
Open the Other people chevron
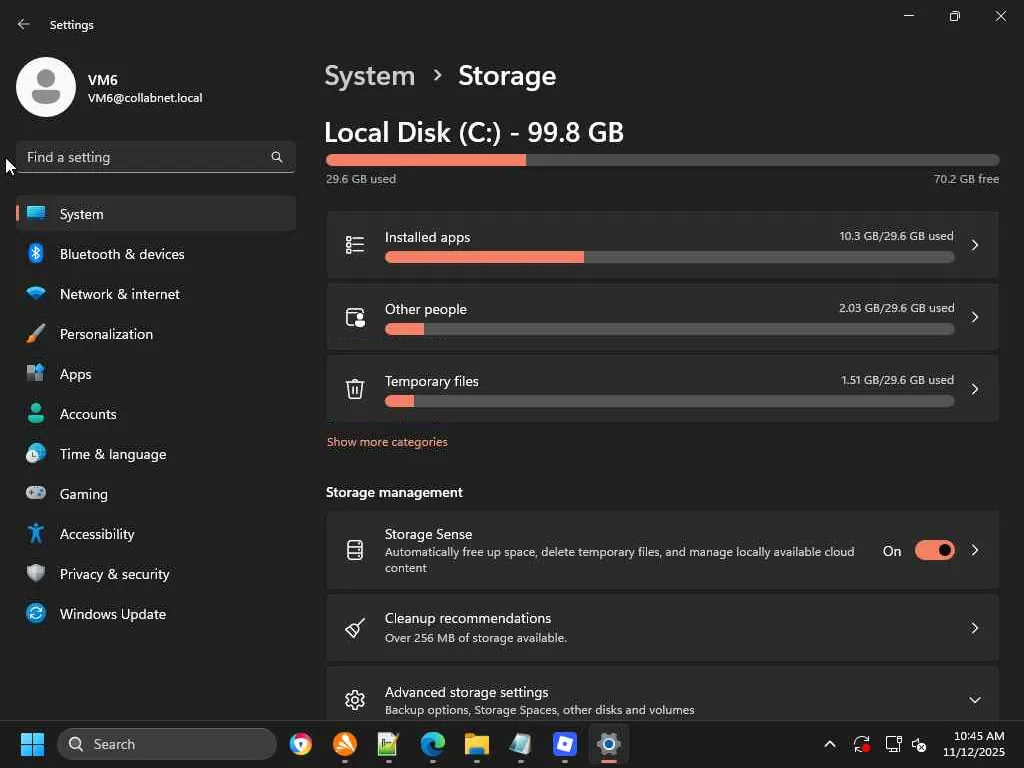[974, 317]
